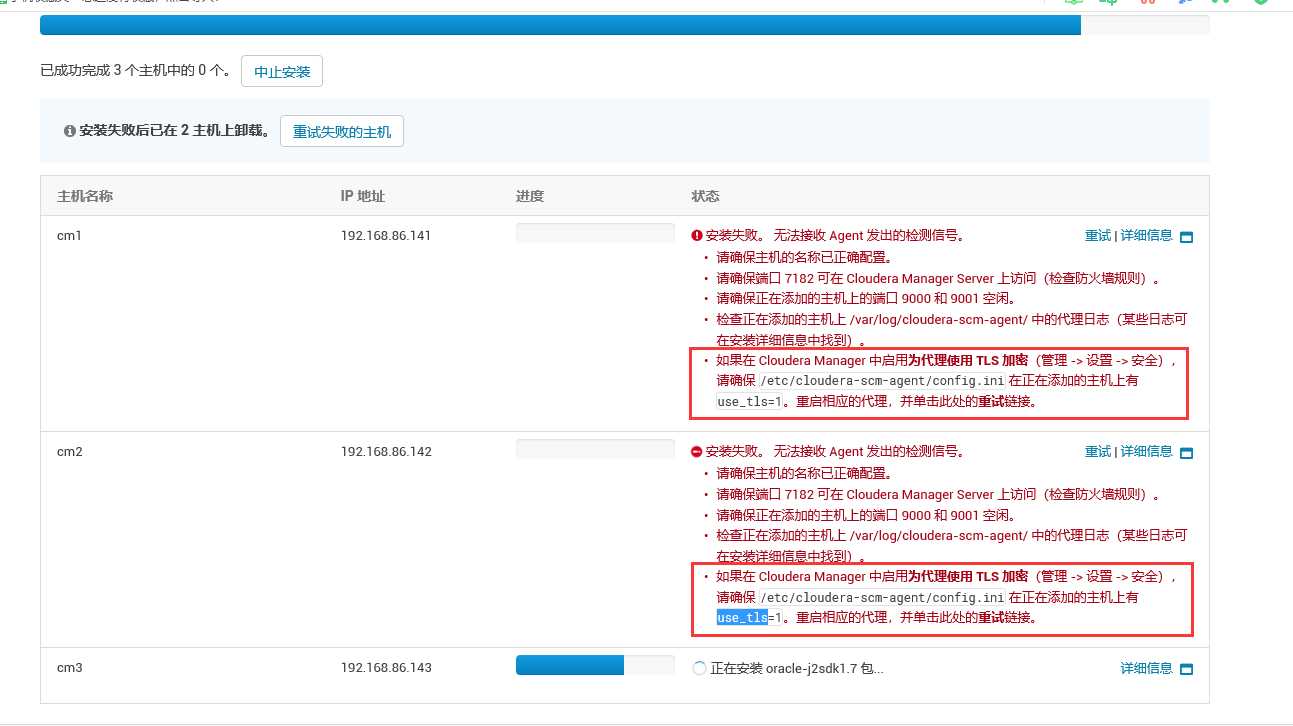Click the 进度 column header
This screenshot has height=726, width=1293.
(x=530, y=196)
